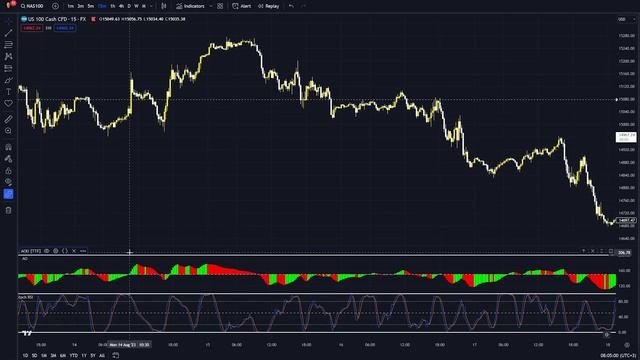The height and width of the screenshot is (360, 640).
Task: Select the All date range
Action: (x=102, y=356)
